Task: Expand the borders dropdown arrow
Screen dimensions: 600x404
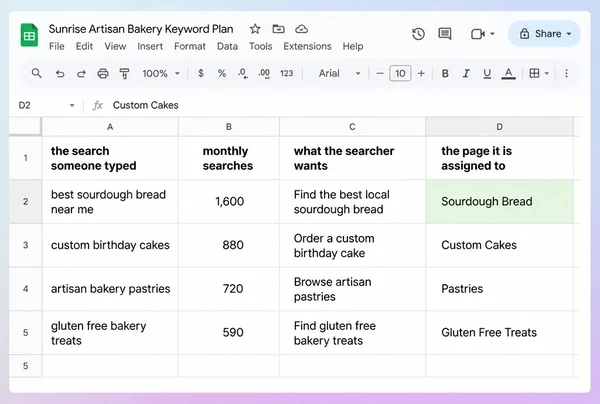Action: [546, 73]
